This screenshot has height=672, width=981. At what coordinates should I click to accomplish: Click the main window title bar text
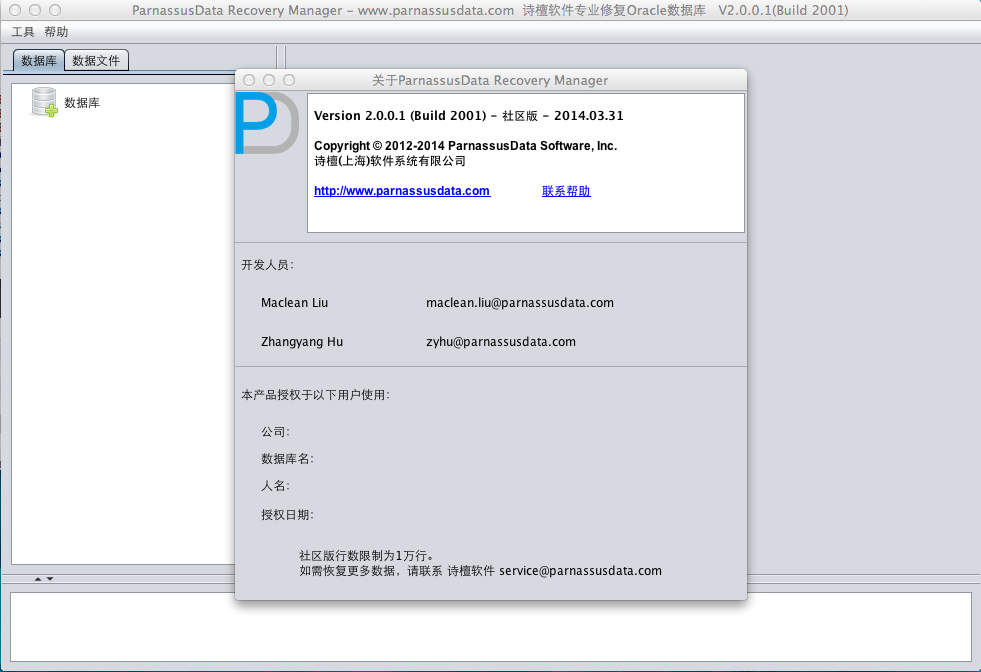point(490,11)
